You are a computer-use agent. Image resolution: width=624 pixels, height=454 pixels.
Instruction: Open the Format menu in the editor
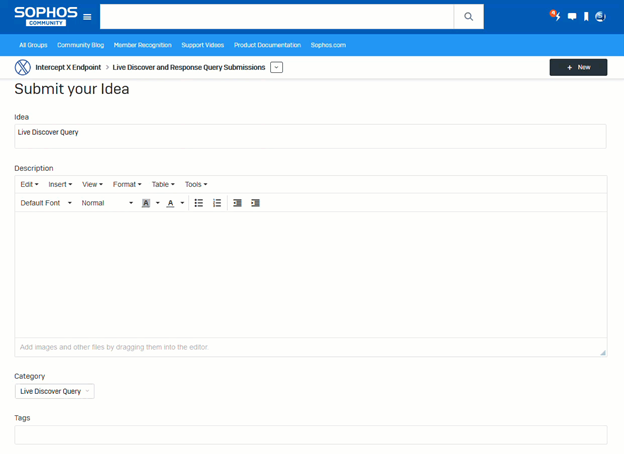pyautogui.click(x=126, y=184)
